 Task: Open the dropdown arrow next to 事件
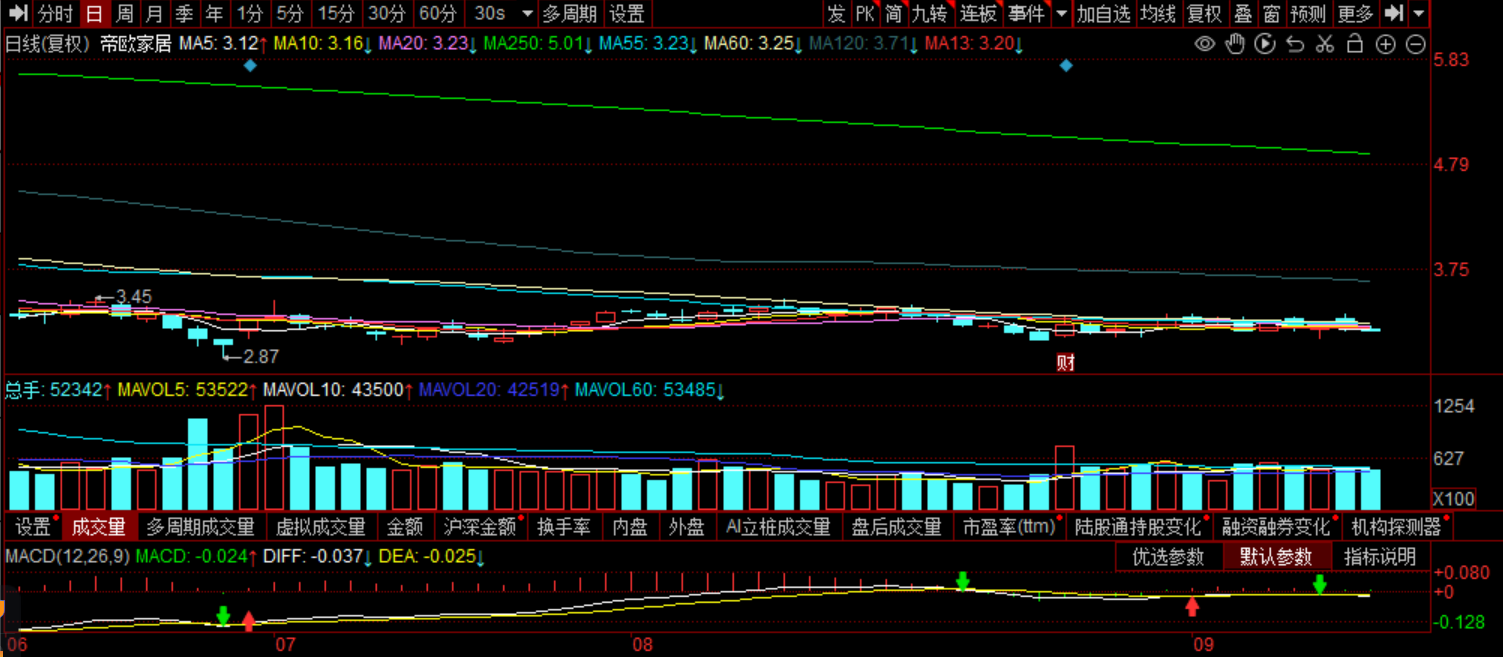click(x=1062, y=14)
